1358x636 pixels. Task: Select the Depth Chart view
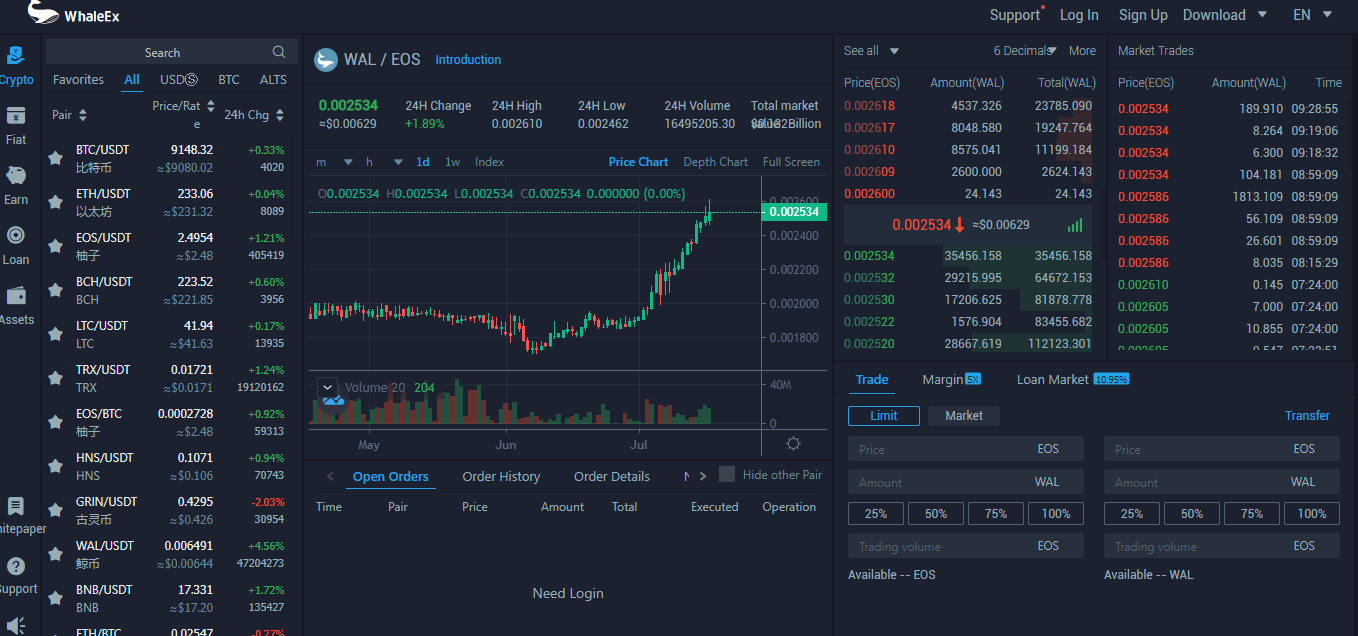pos(715,162)
